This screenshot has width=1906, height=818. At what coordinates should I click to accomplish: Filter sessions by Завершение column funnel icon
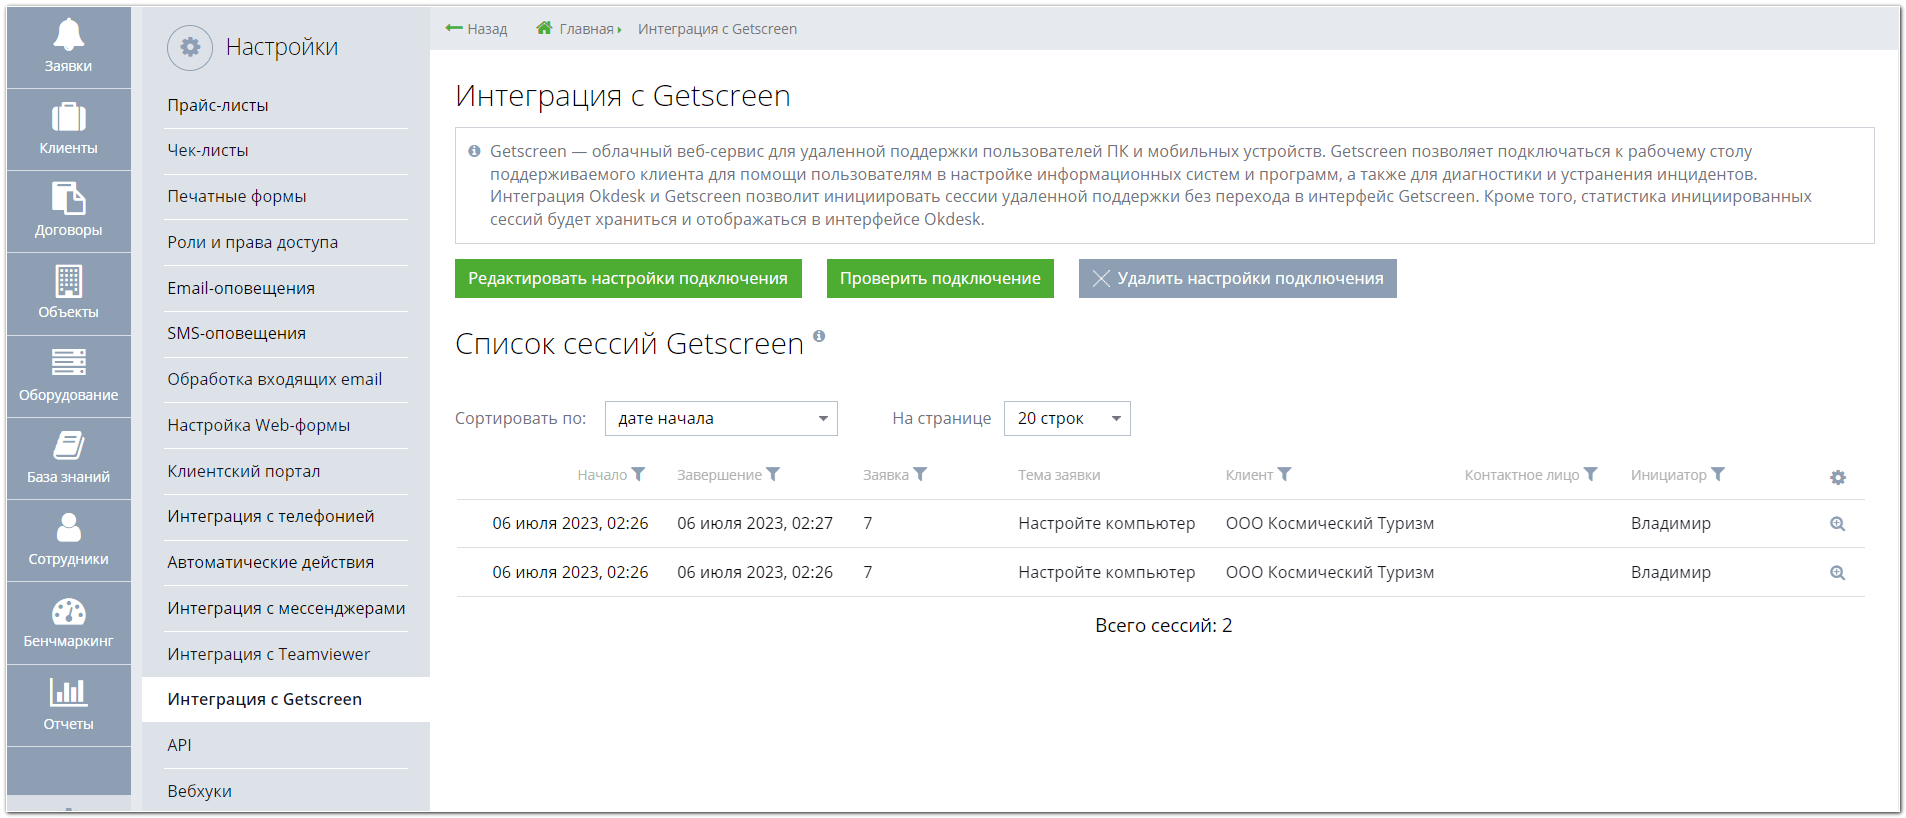(773, 474)
